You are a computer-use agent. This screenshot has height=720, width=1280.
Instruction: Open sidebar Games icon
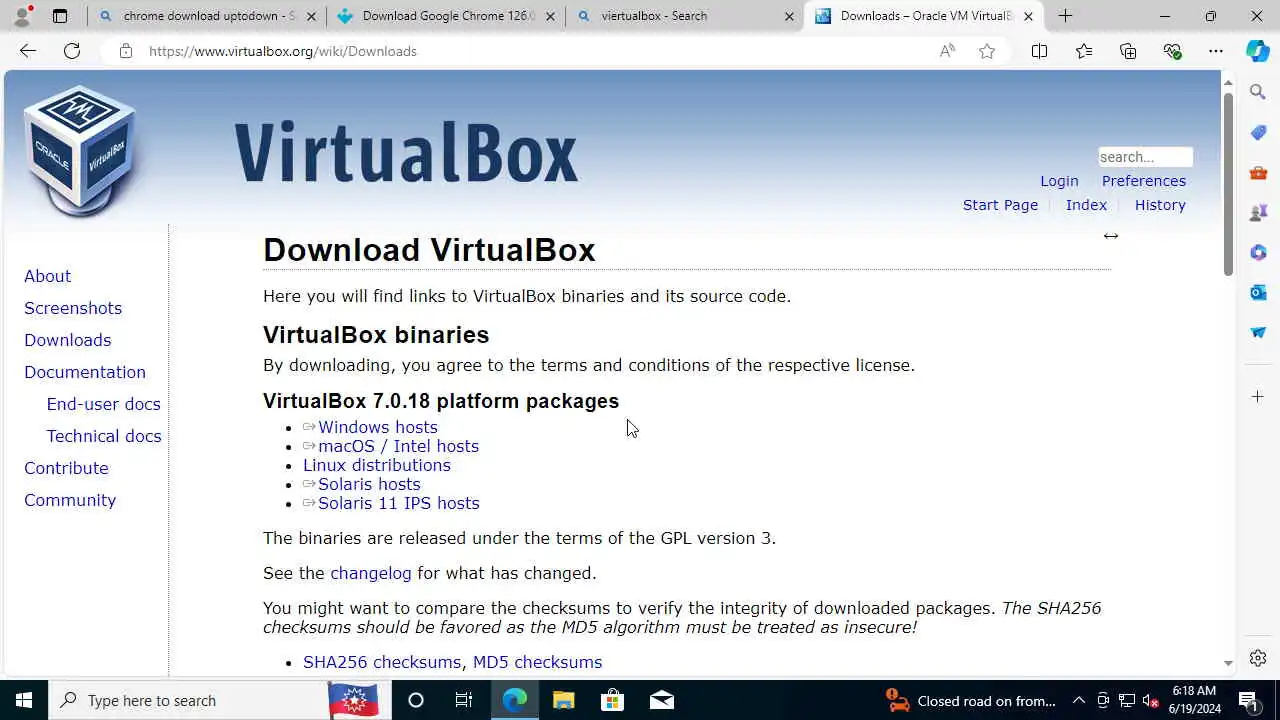[x=1258, y=212]
